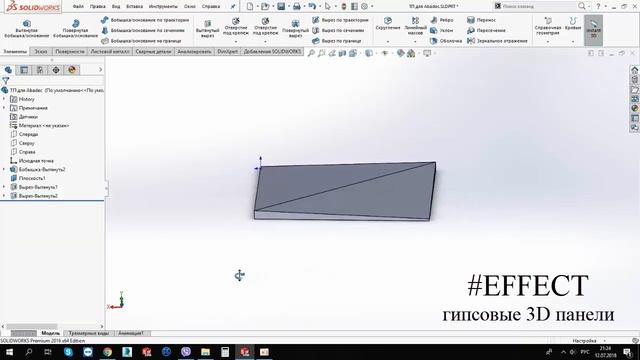Viewport: 640px width, 360px height.
Task: Click the Save icon in quick toolbar
Action: [x=281, y=6]
